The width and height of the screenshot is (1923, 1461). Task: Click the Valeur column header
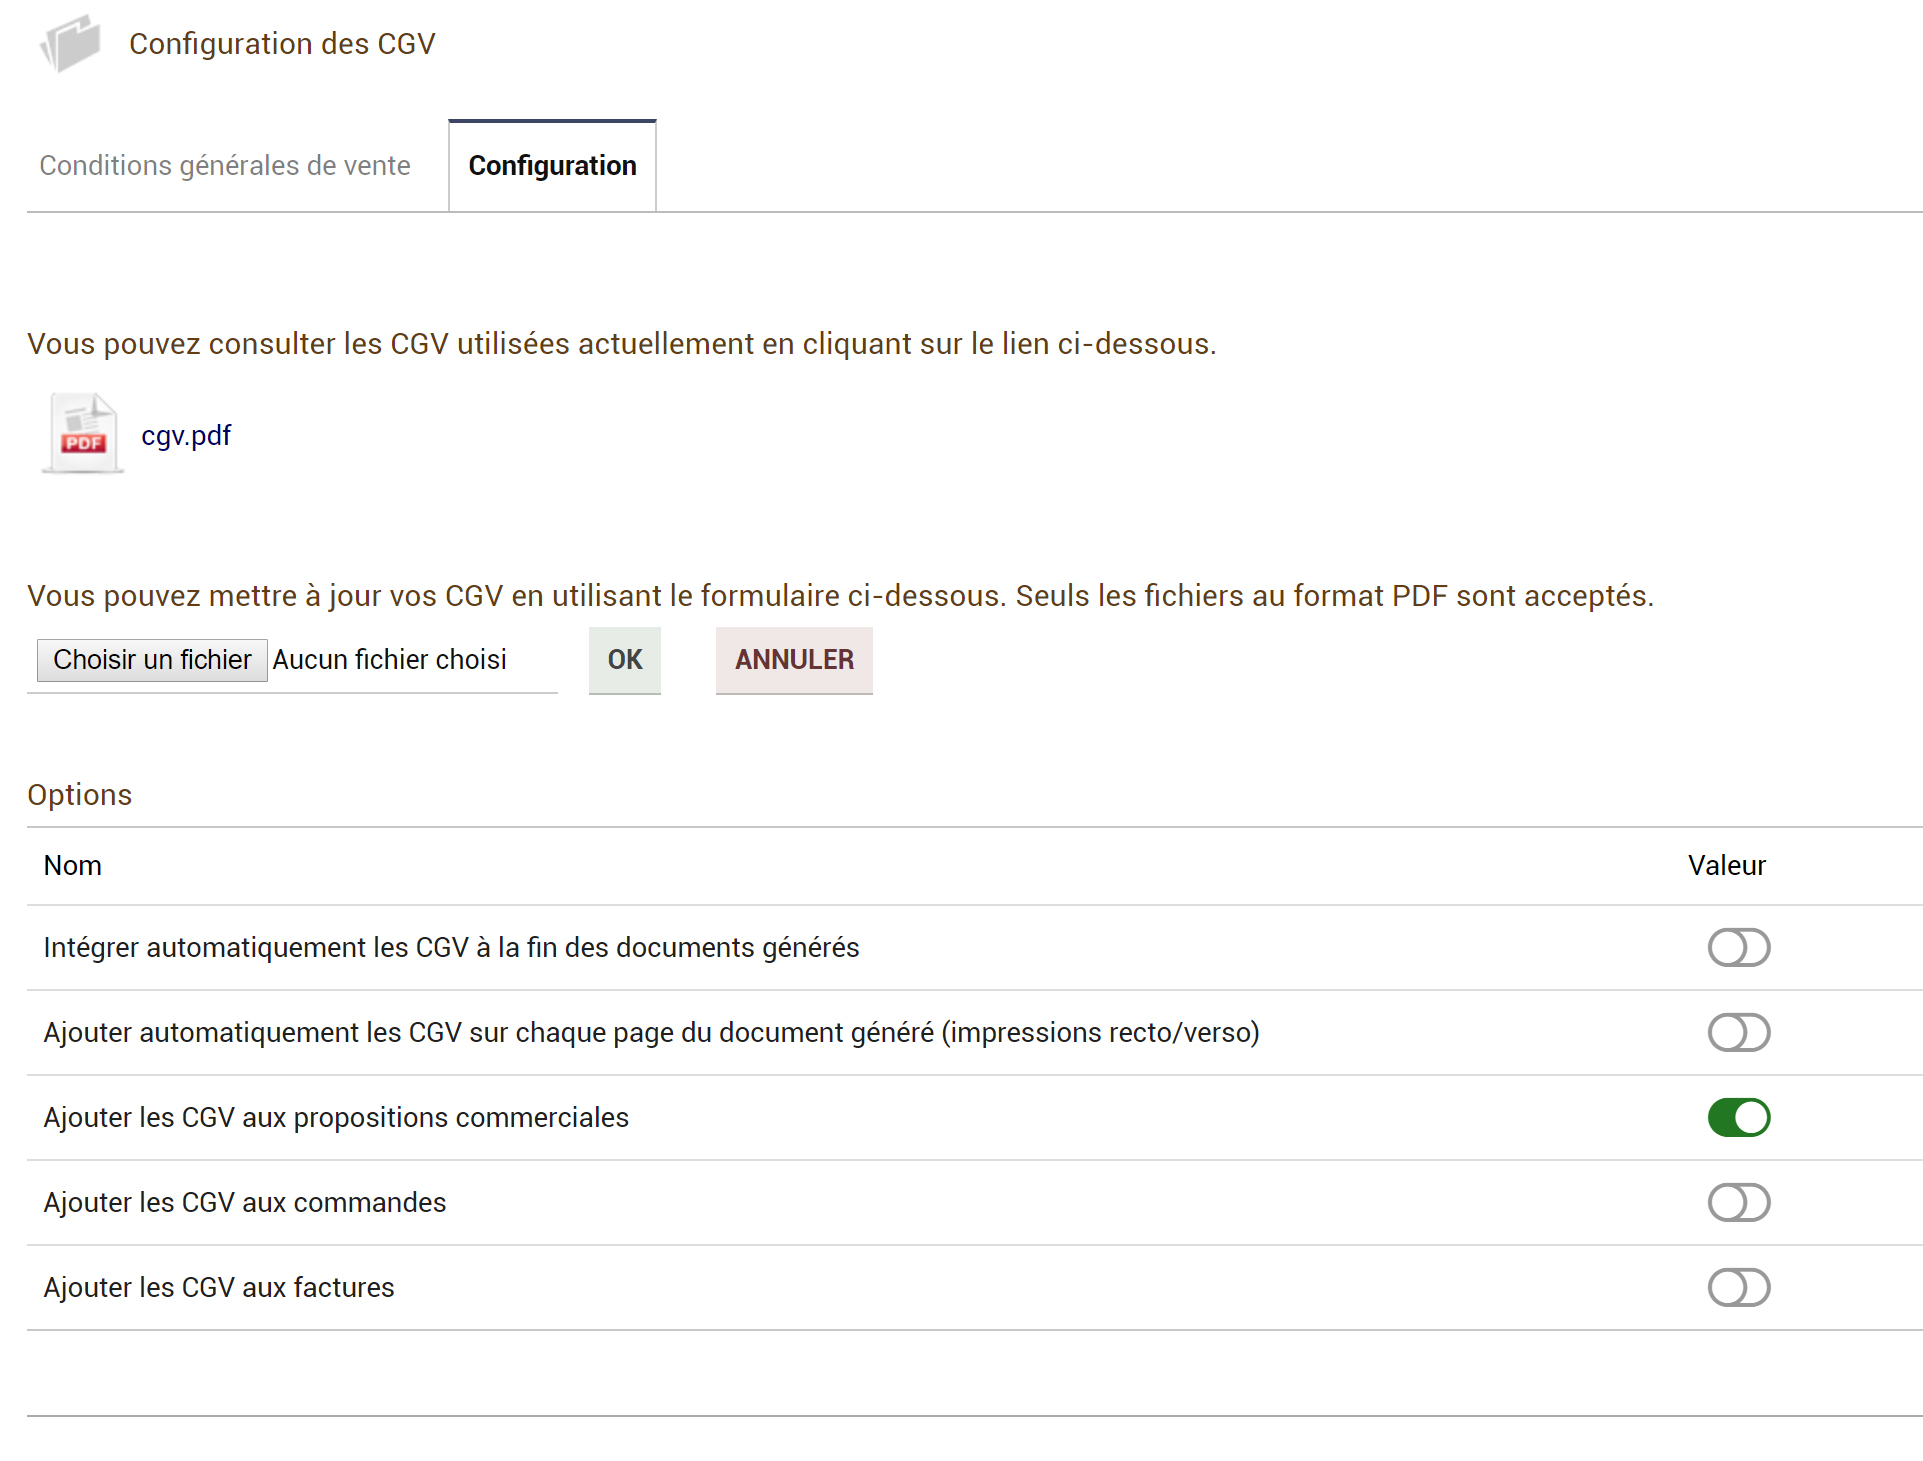coord(1727,865)
